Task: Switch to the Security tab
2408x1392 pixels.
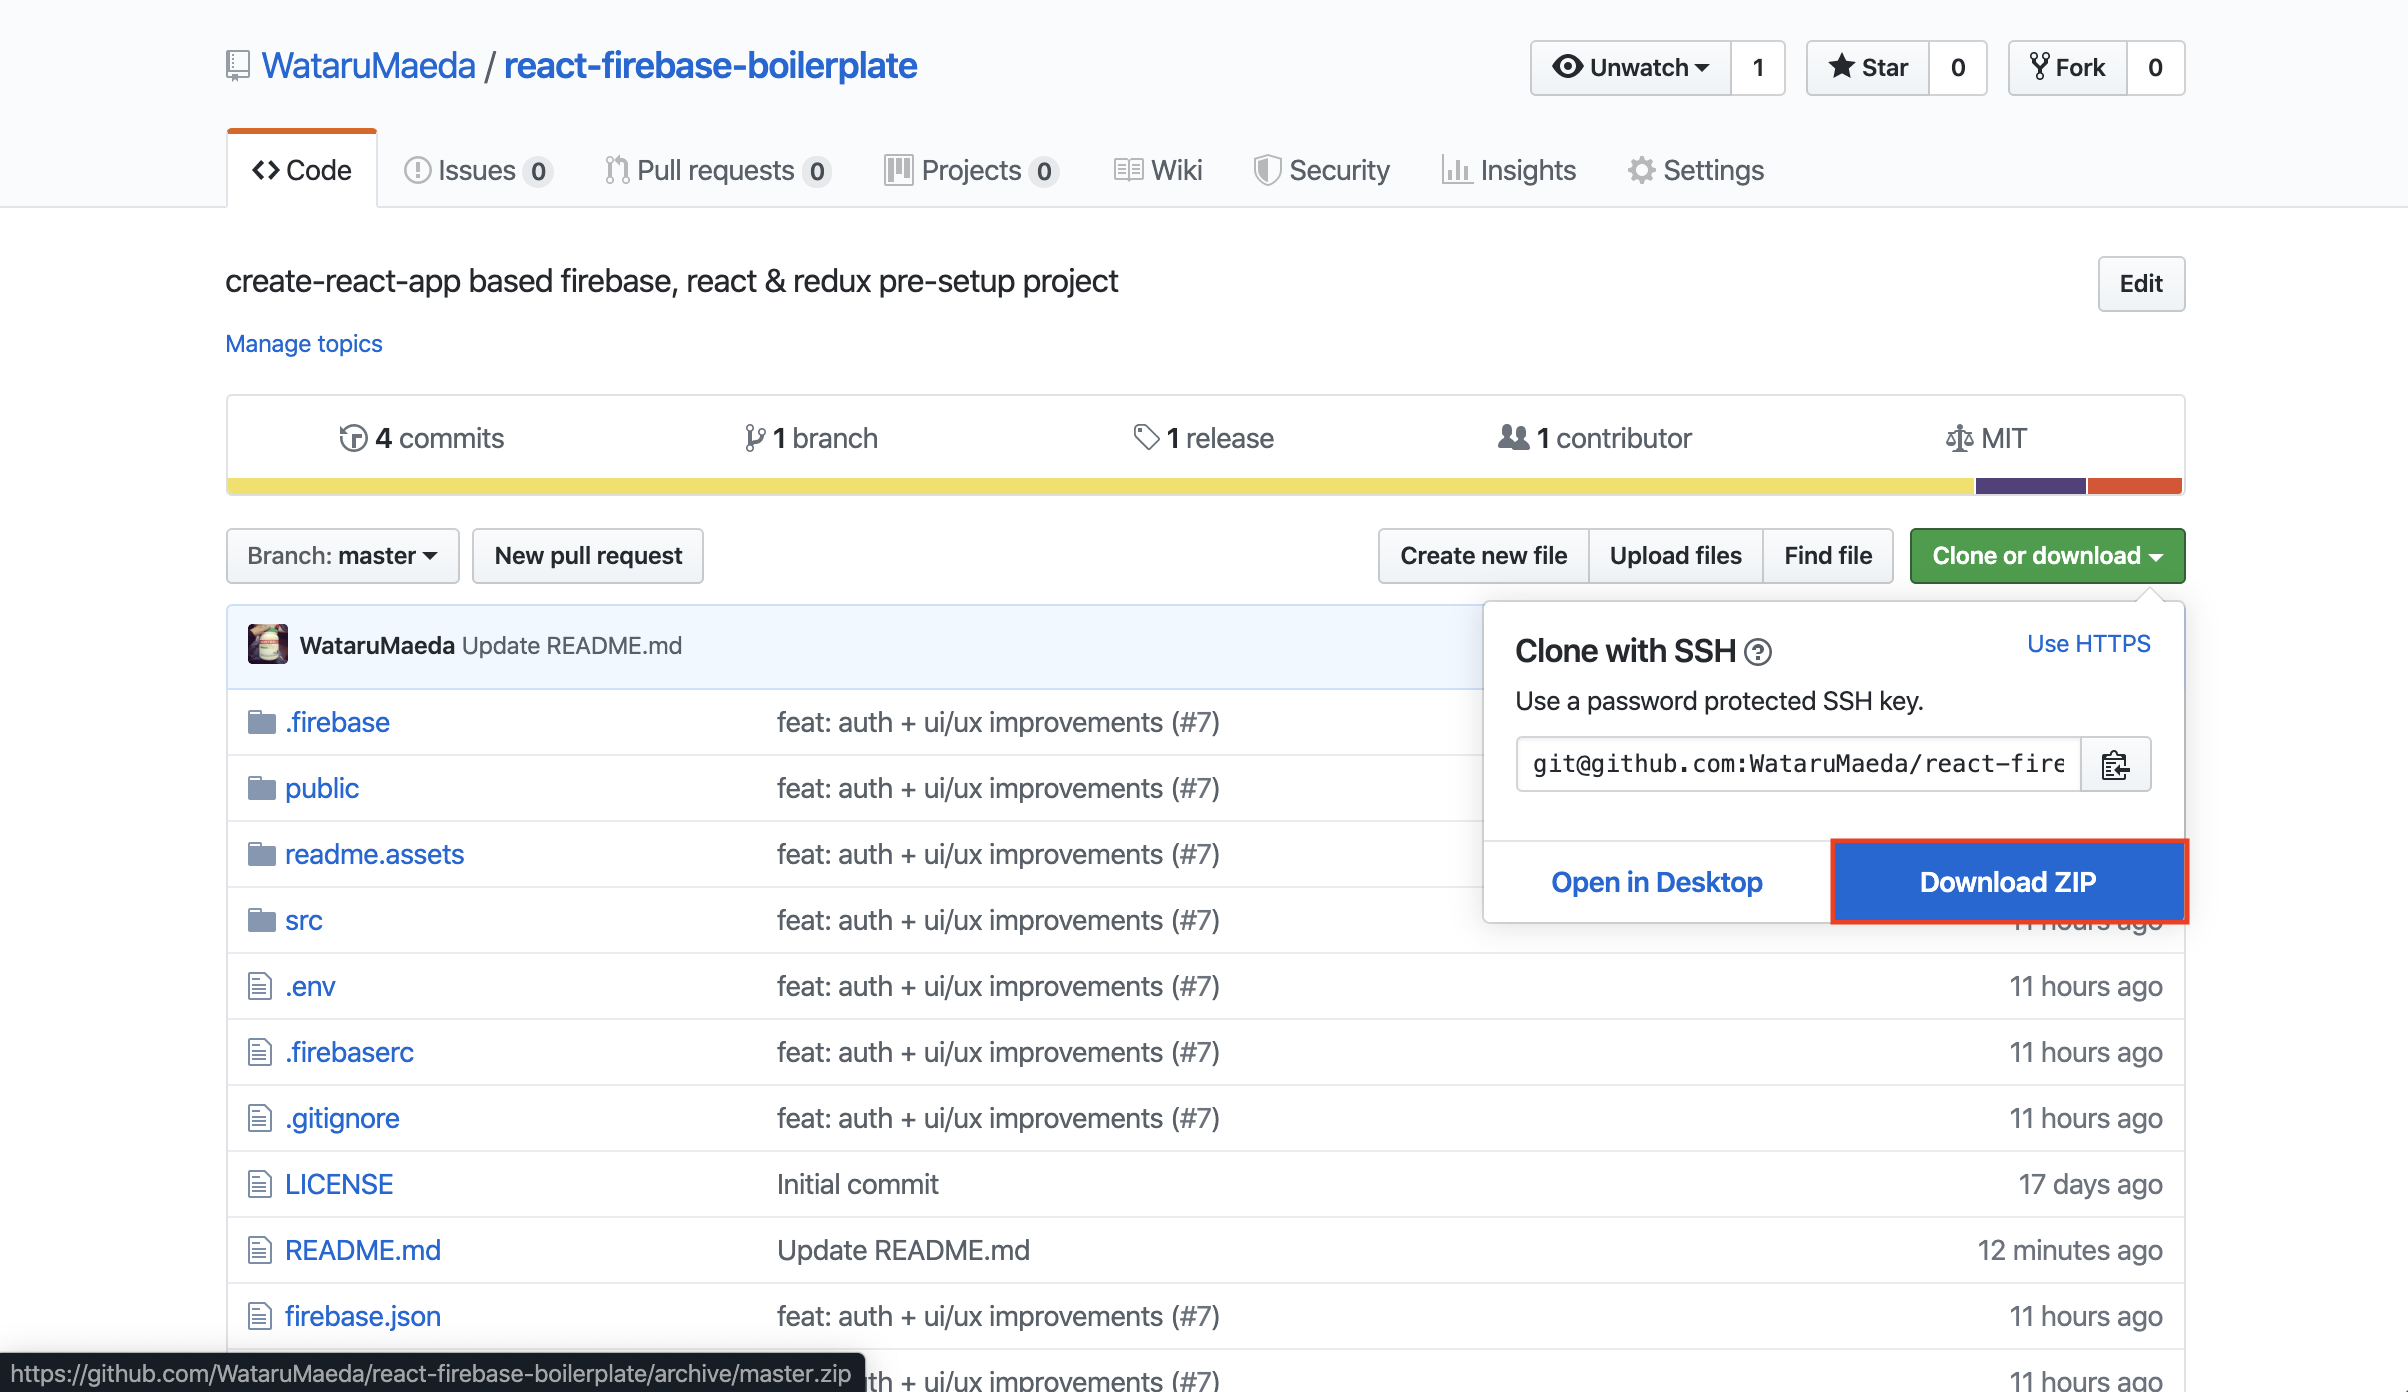Action: click(1322, 171)
